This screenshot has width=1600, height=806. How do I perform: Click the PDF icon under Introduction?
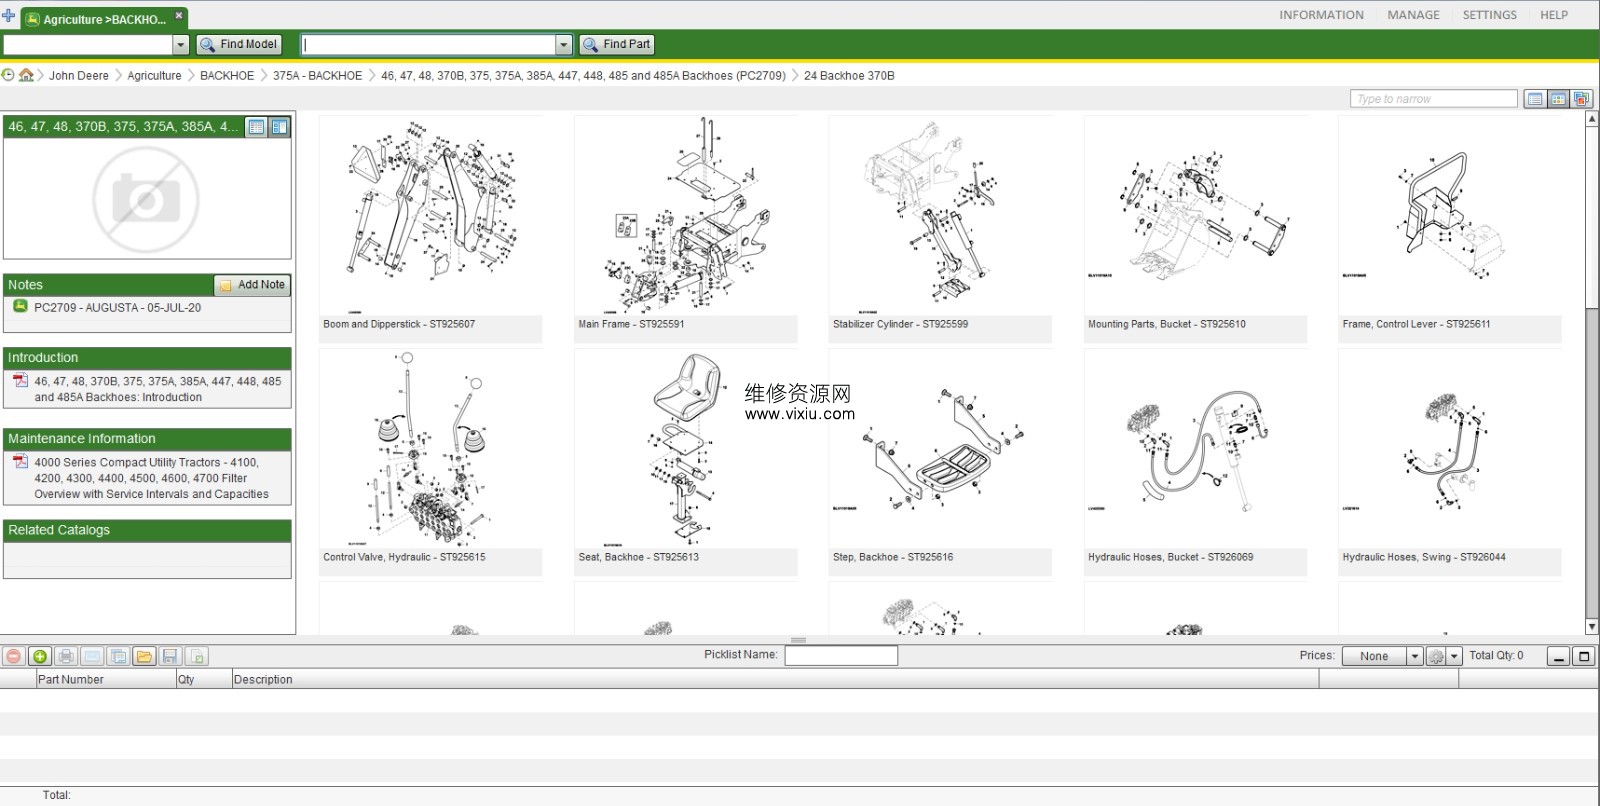click(20, 380)
